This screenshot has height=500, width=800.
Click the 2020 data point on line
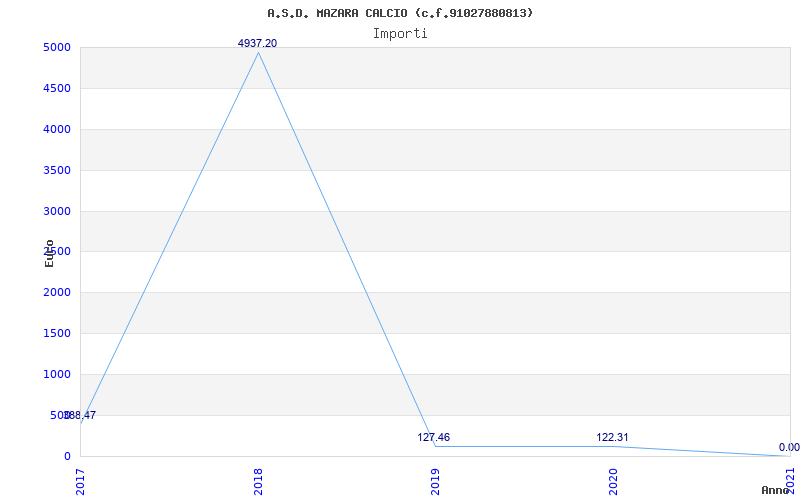tap(613, 446)
